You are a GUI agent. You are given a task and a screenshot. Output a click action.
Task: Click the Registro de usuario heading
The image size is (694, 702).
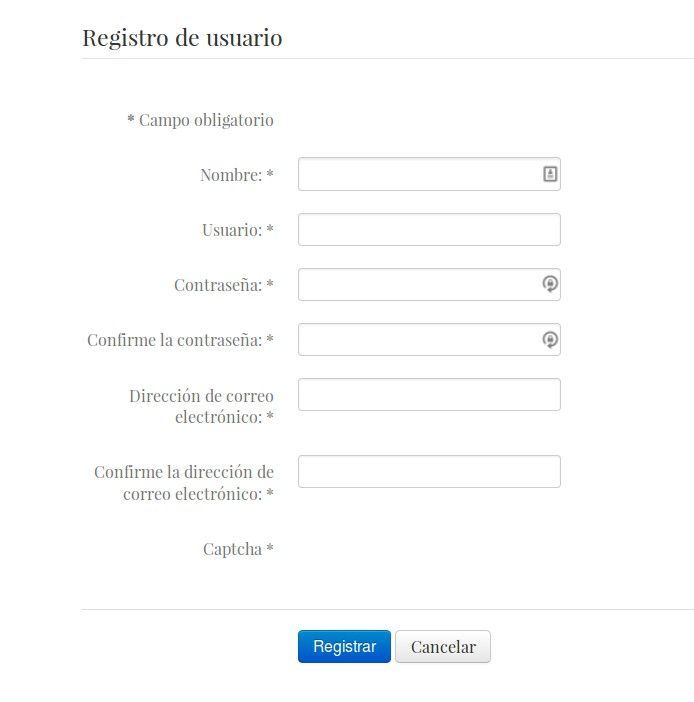[x=182, y=38]
